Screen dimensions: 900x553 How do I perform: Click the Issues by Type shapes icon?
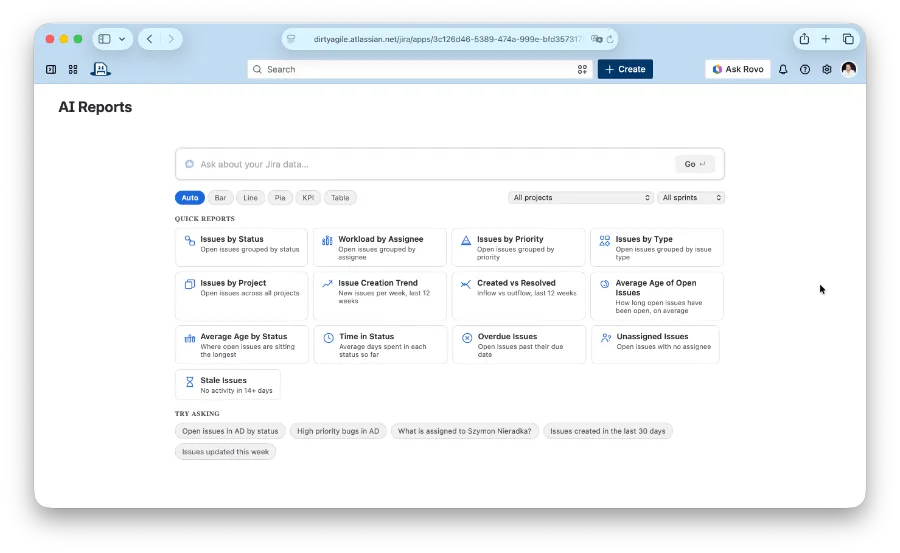tap(604, 241)
